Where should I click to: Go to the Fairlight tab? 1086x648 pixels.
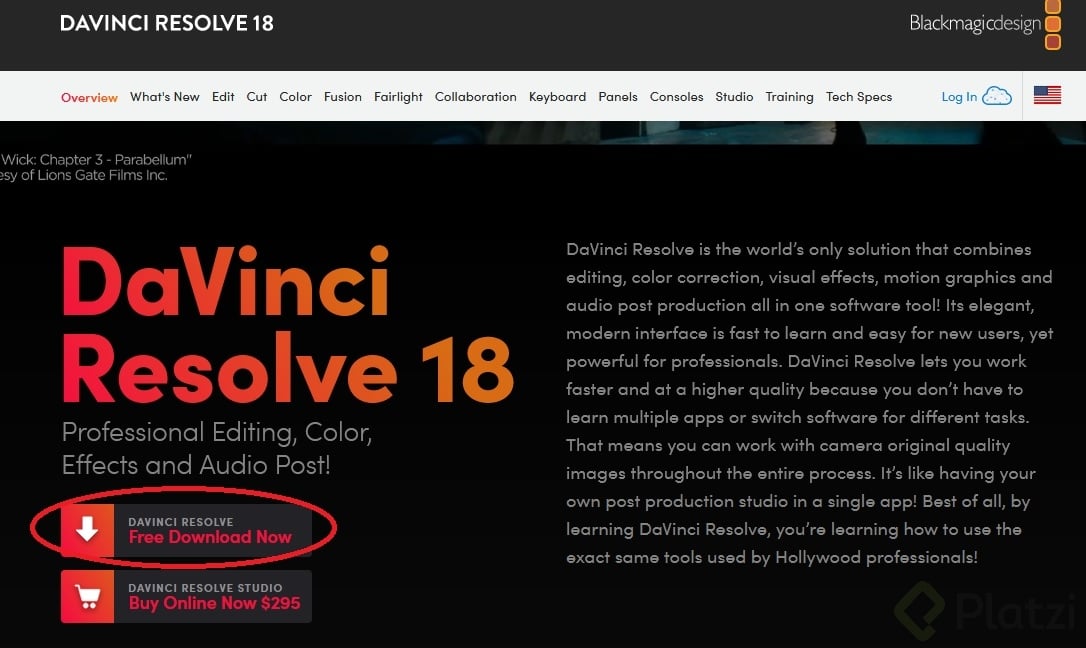398,97
